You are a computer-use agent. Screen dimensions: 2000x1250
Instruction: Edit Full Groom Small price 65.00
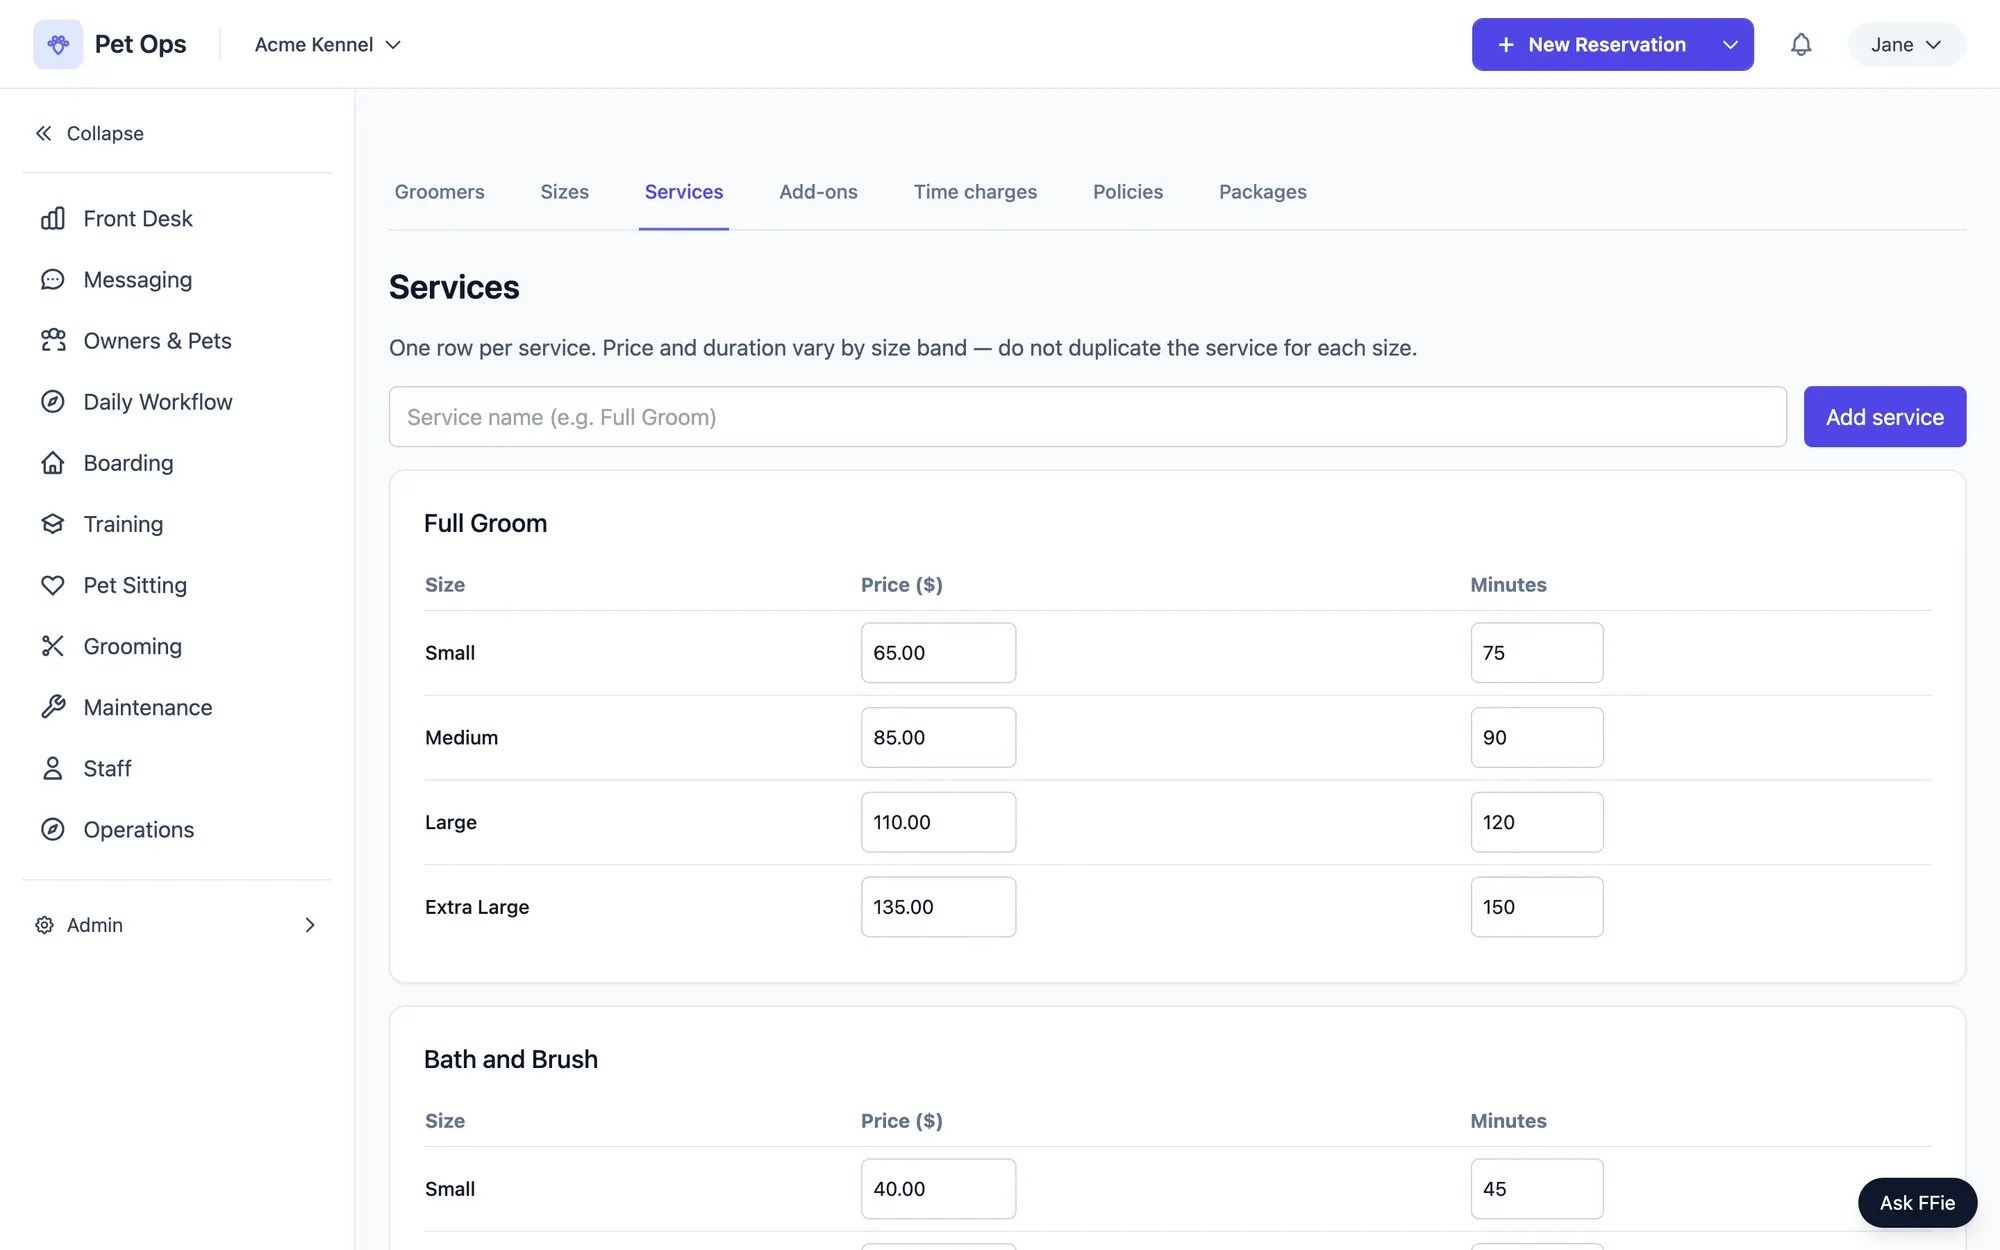pos(938,653)
